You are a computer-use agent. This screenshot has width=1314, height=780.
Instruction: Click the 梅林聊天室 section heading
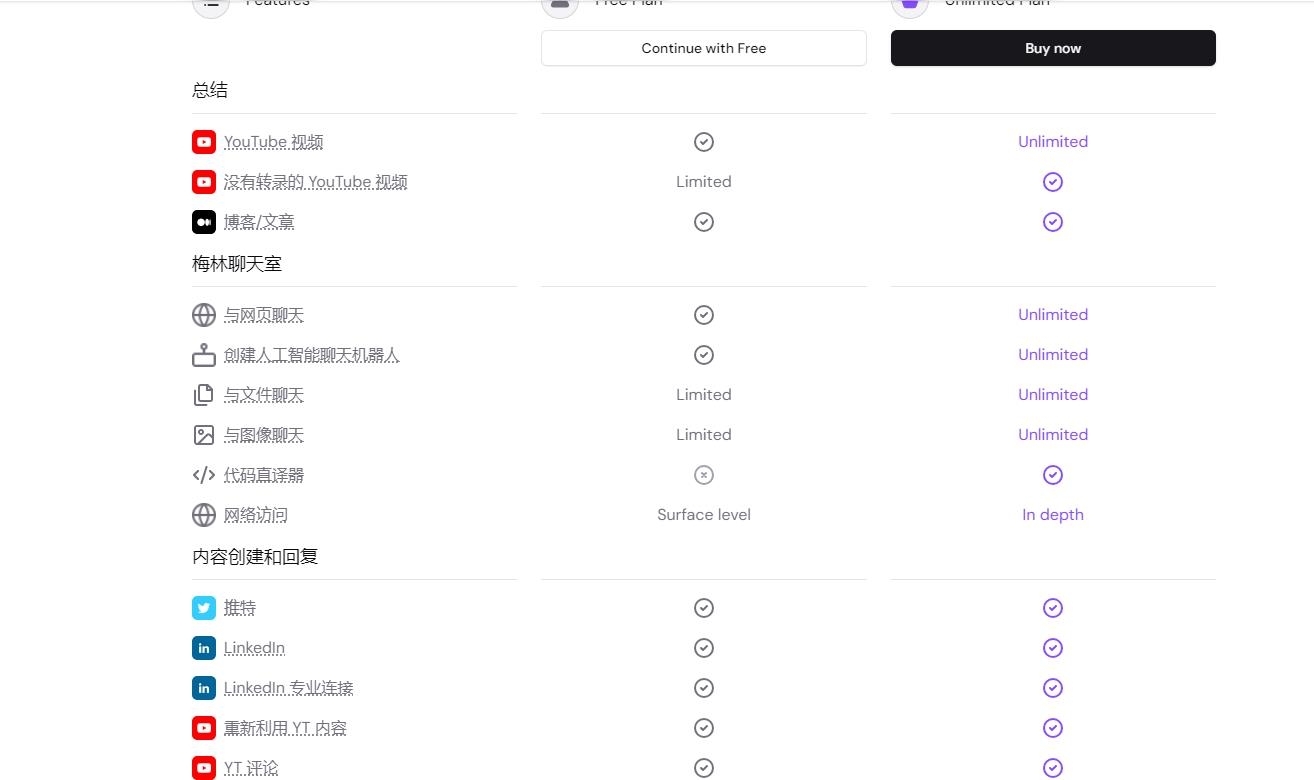(x=237, y=264)
